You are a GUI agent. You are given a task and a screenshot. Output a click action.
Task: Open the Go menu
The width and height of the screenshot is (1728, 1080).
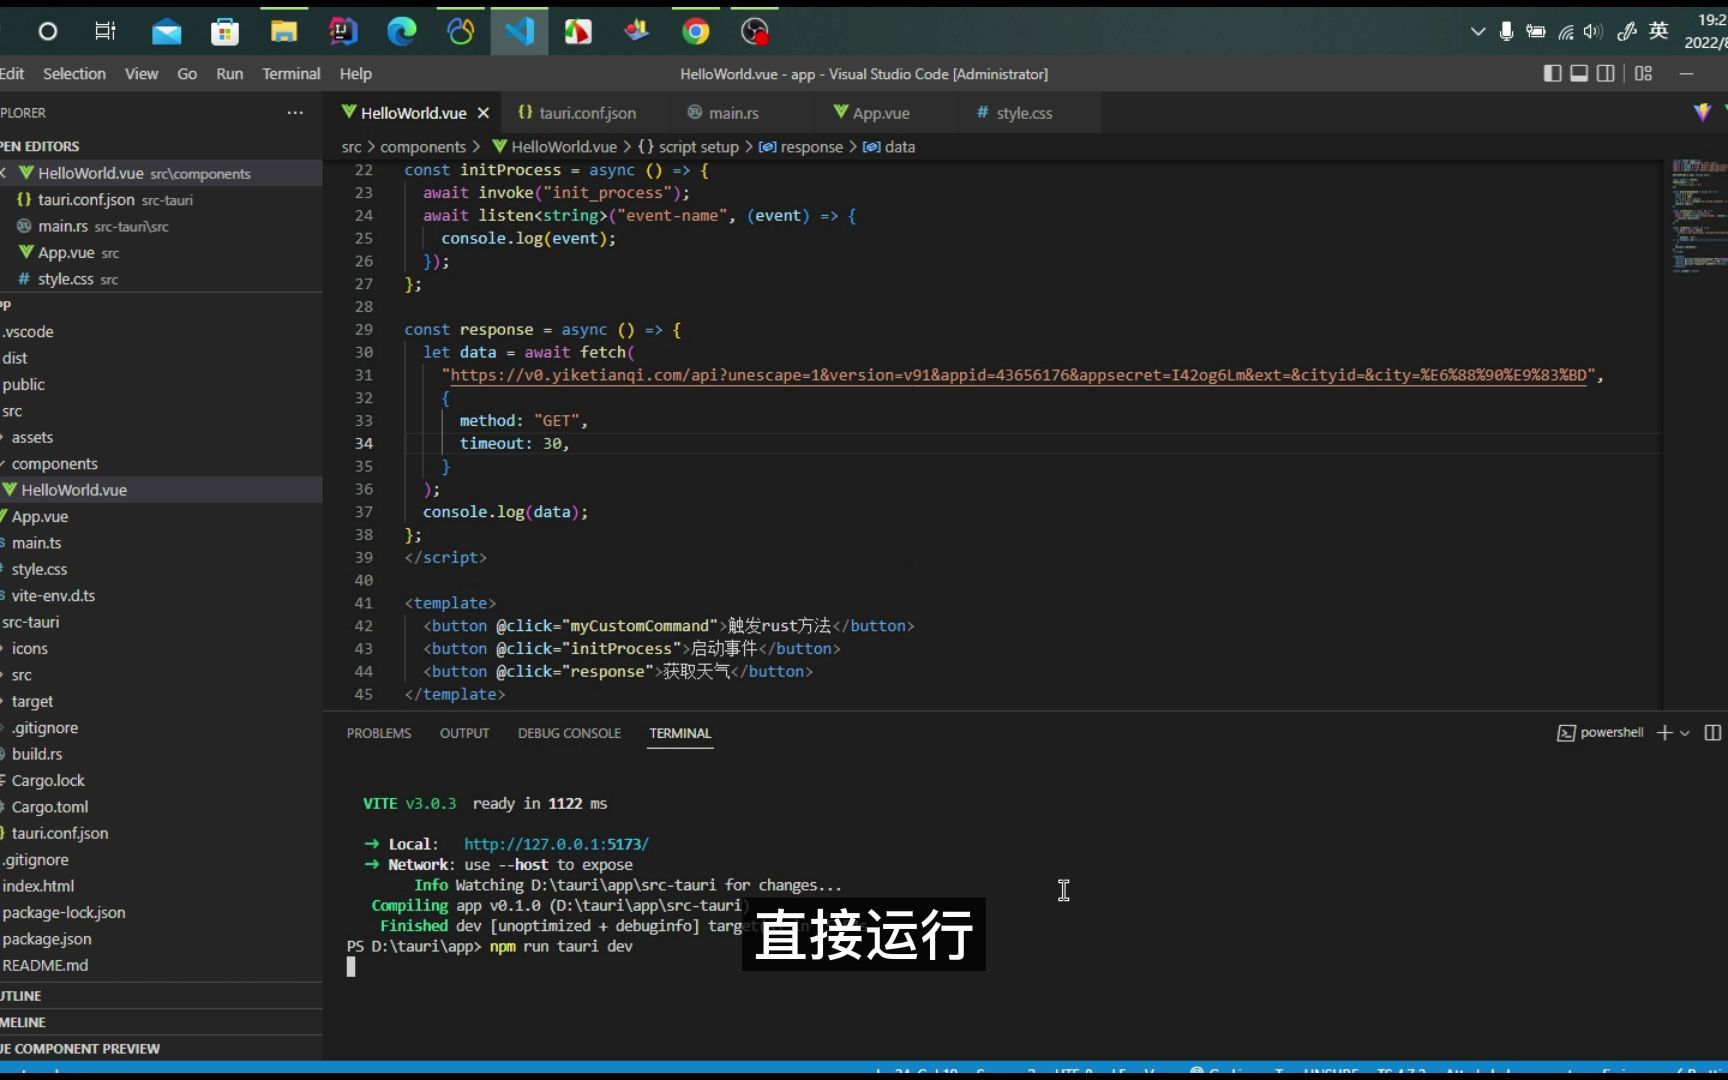click(187, 74)
